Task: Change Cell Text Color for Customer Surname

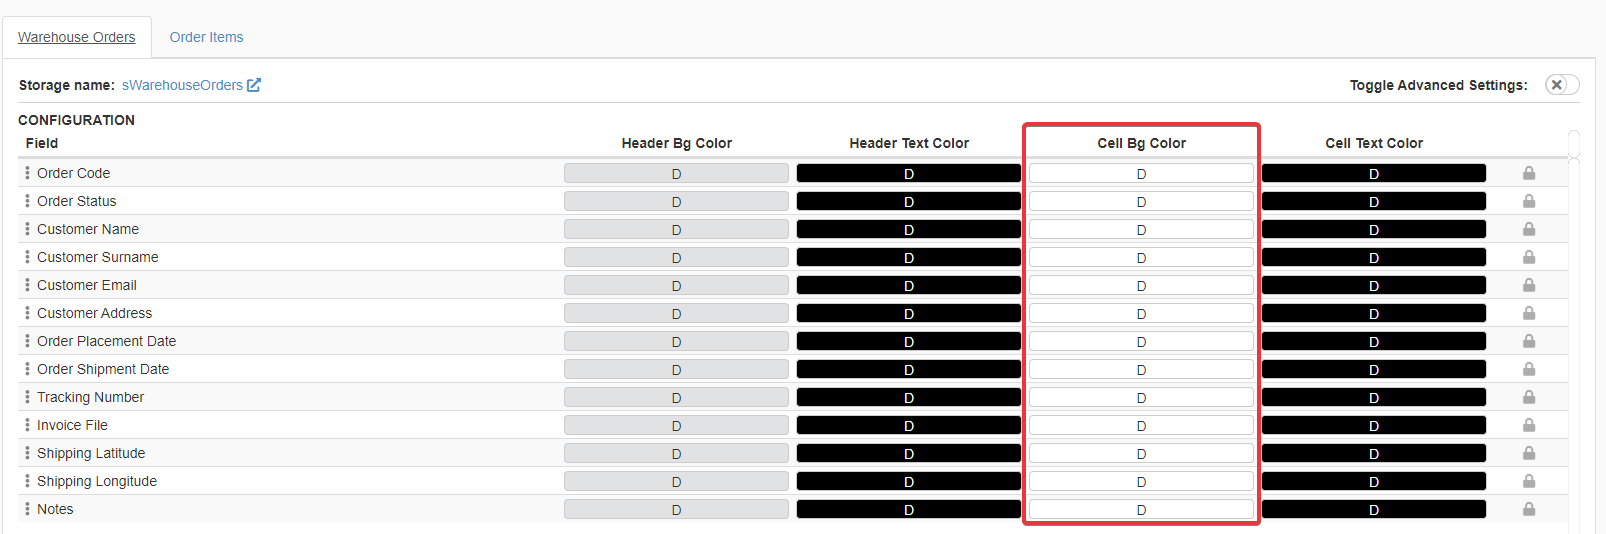Action: point(1373,257)
